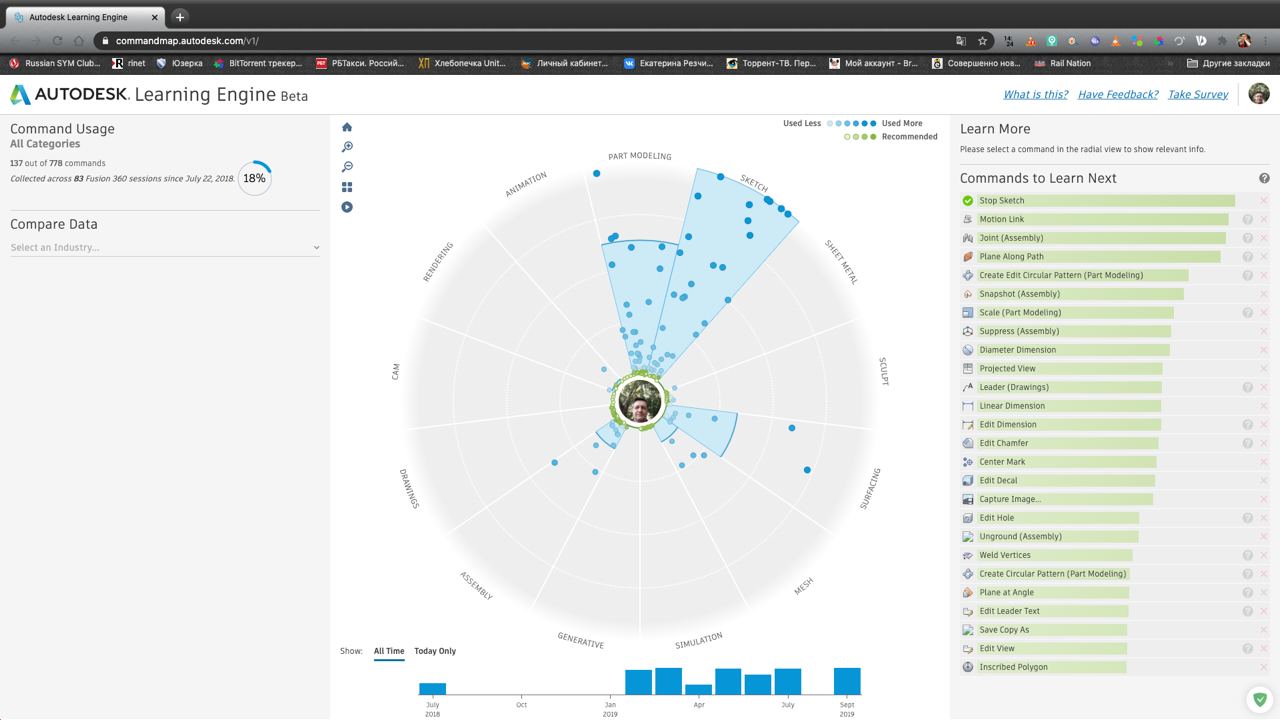Click the Edit Chamfer command icon

point(967,443)
